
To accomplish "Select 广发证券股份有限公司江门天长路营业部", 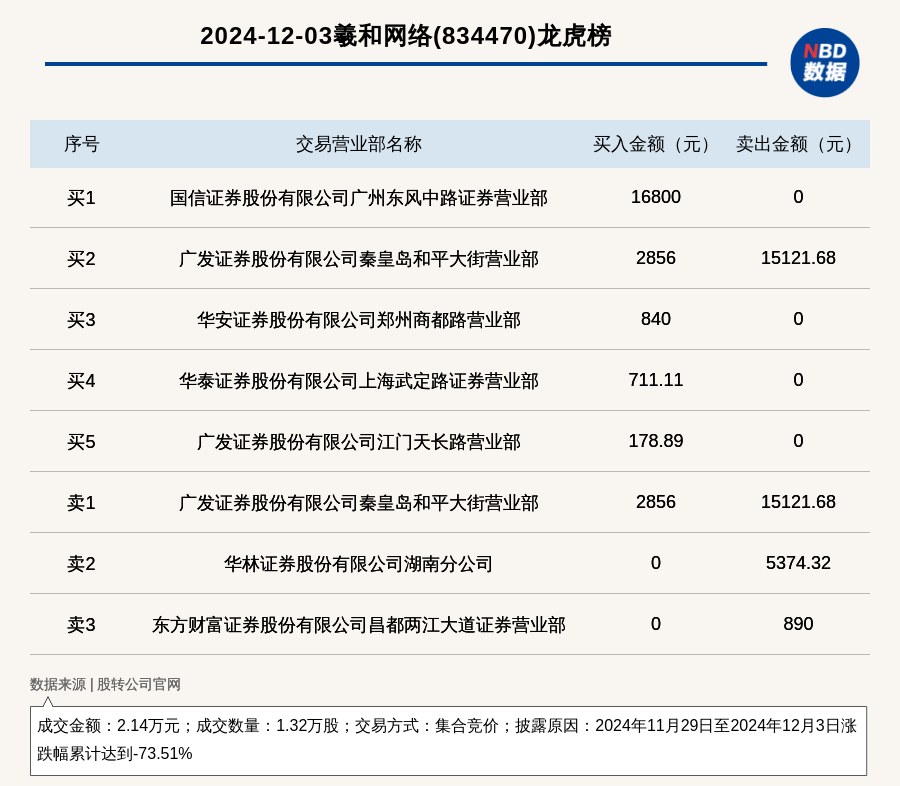I will pyautogui.click(x=359, y=442).
